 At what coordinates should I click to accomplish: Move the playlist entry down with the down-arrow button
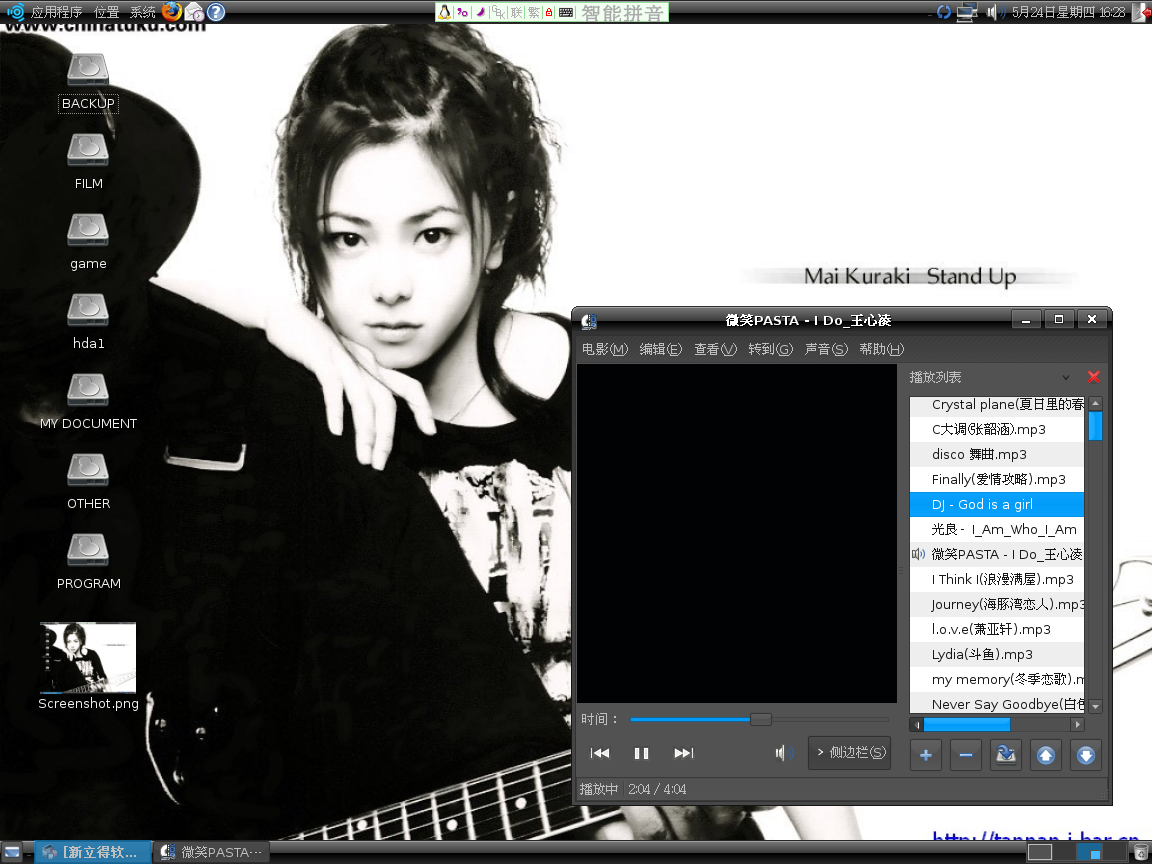(1086, 755)
